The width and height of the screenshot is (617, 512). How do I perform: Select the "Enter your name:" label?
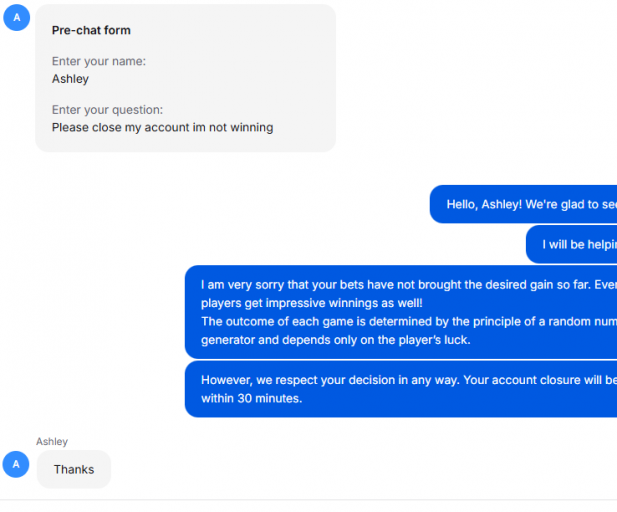click(x=99, y=62)
